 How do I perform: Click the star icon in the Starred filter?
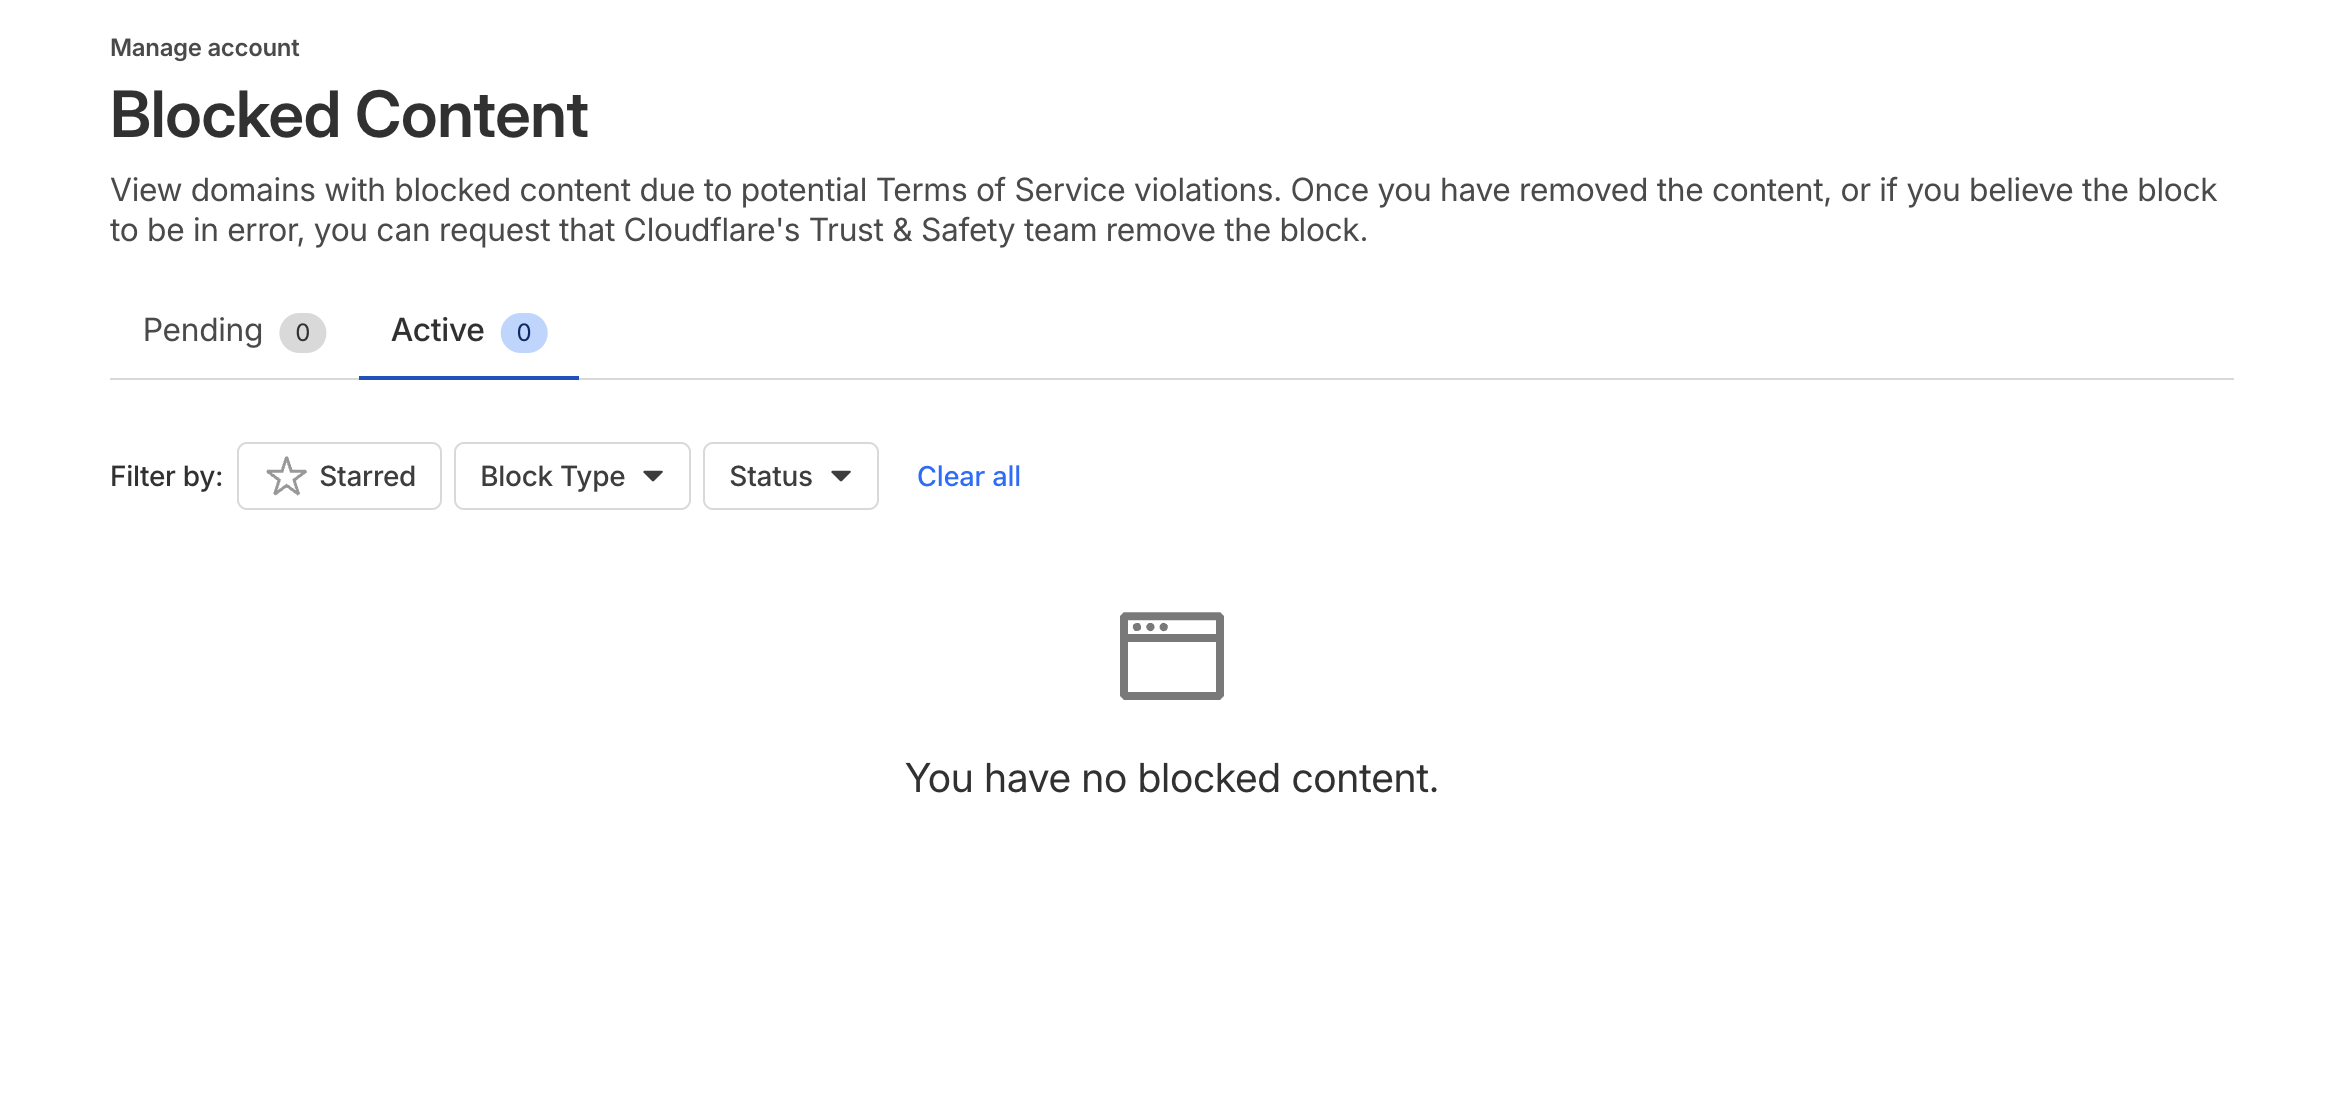286,476
